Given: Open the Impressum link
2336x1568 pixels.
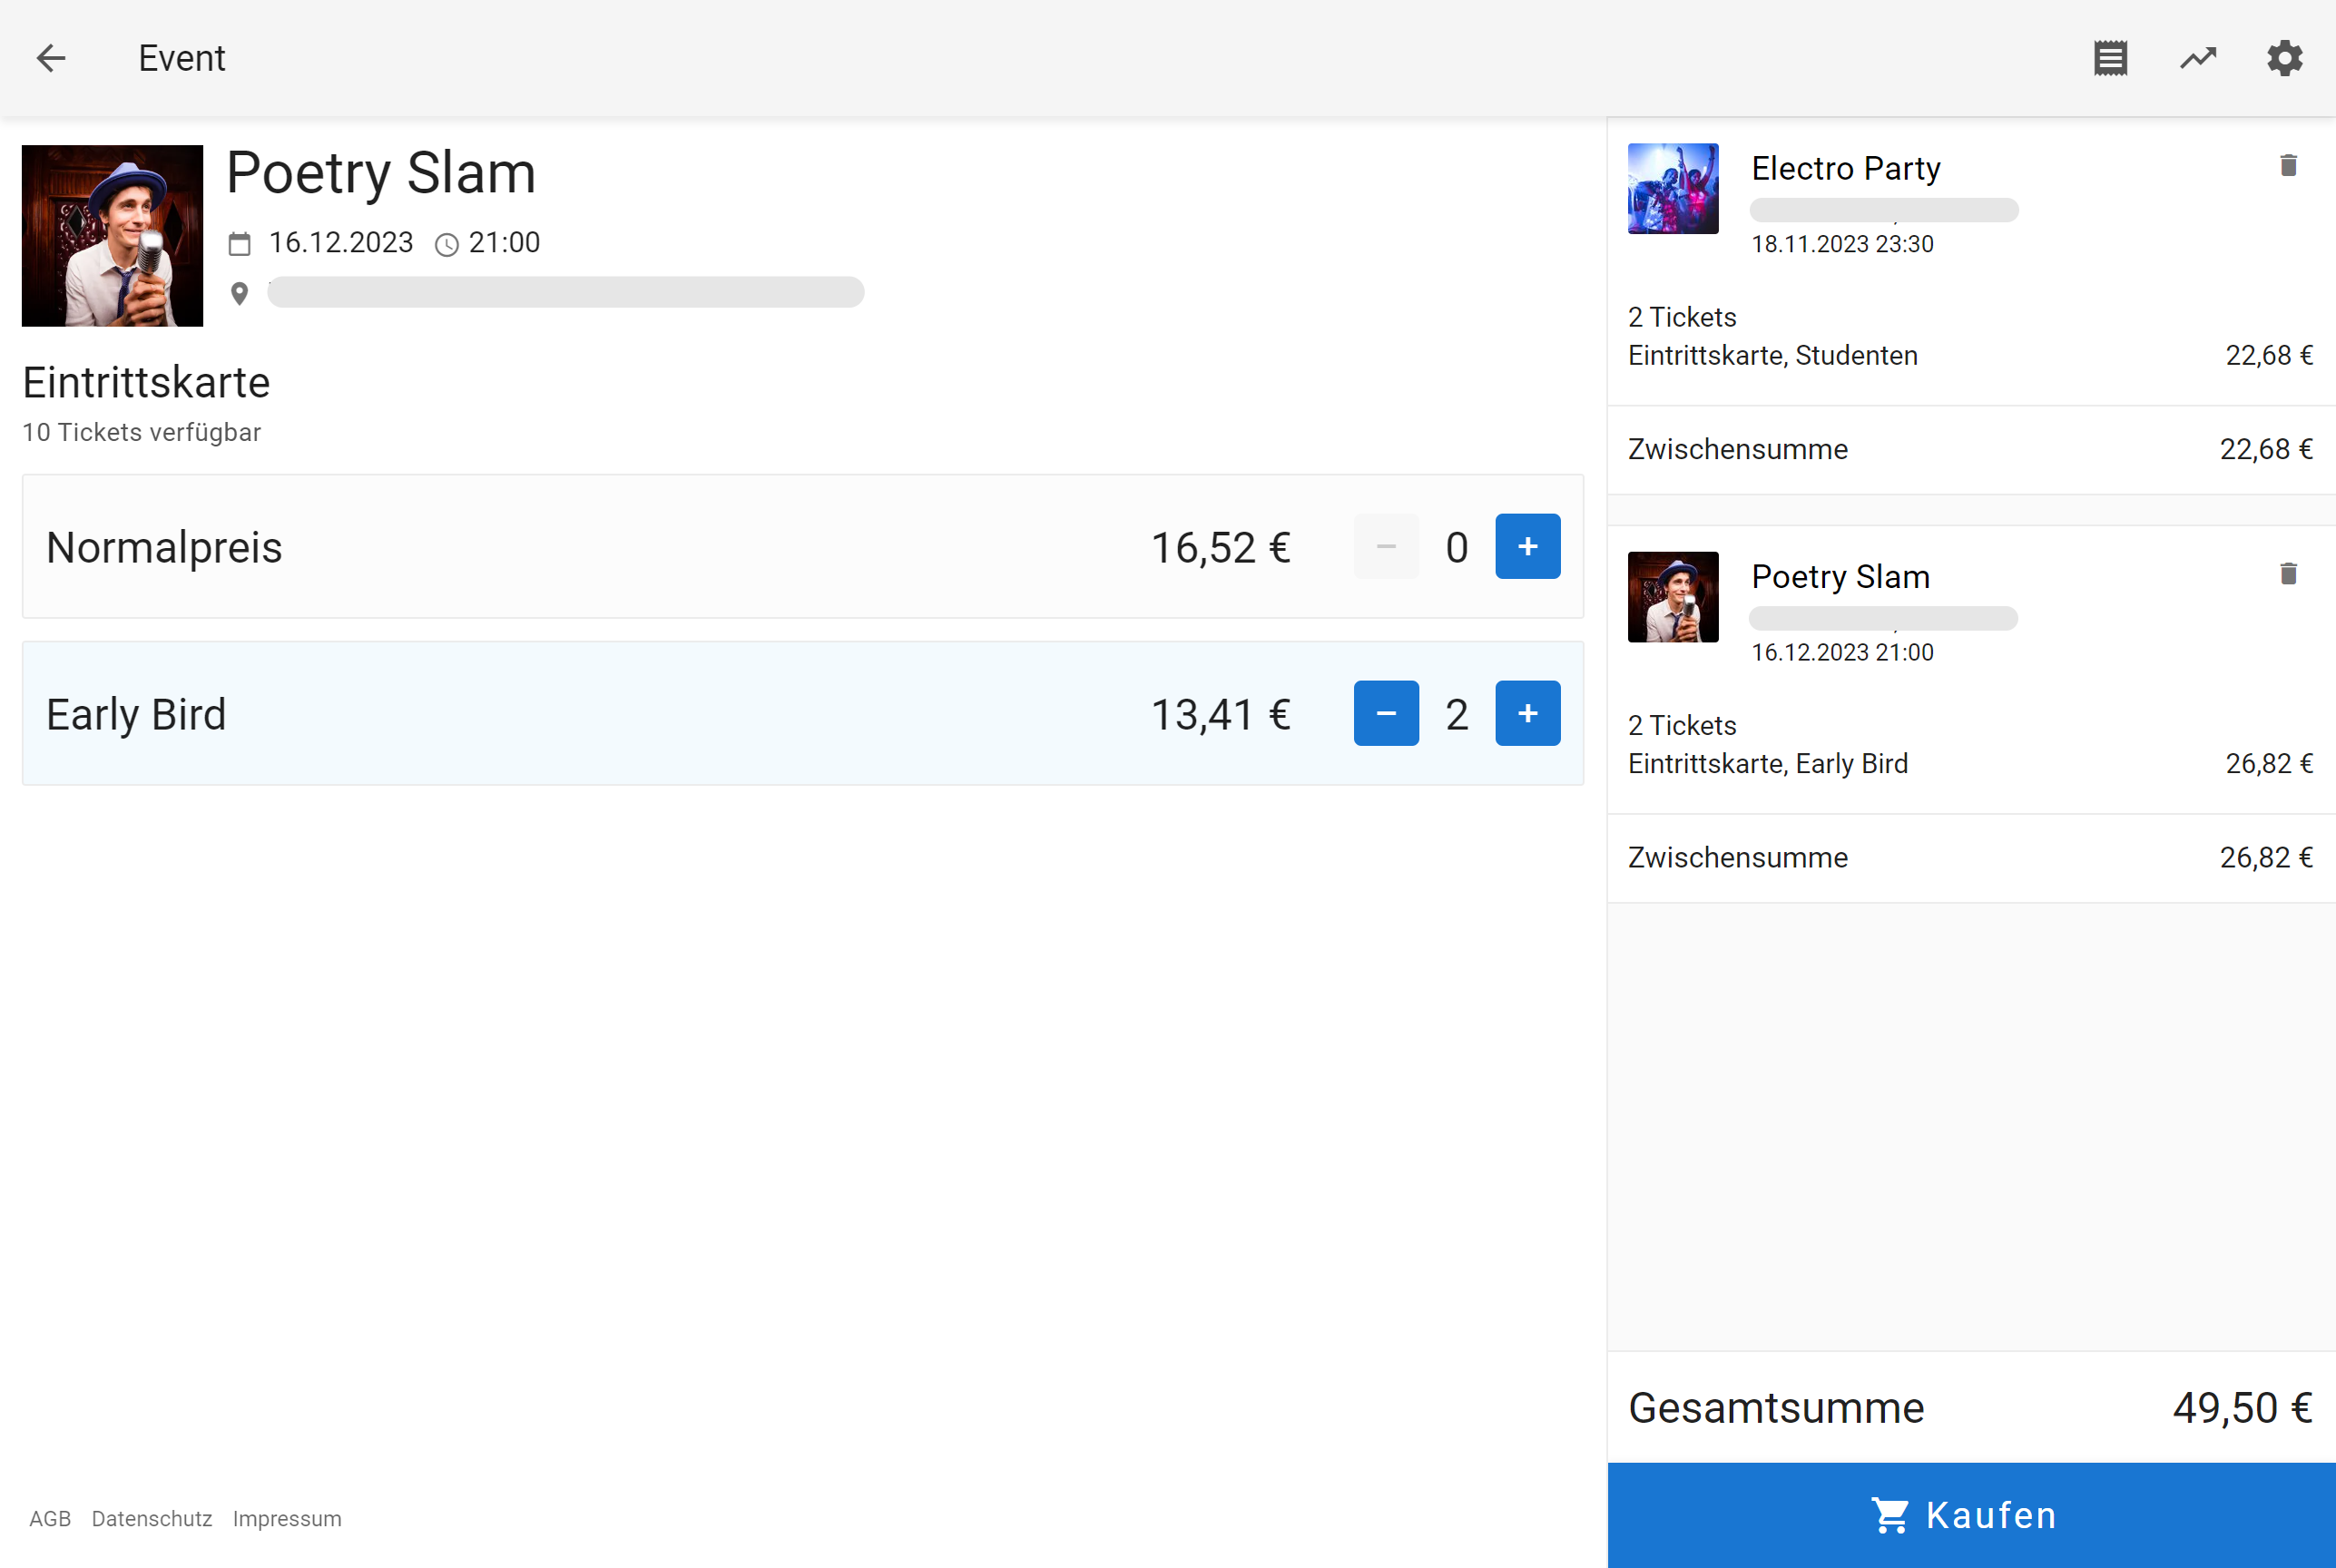Looking at the screenshot, I should pos(287,1518).
